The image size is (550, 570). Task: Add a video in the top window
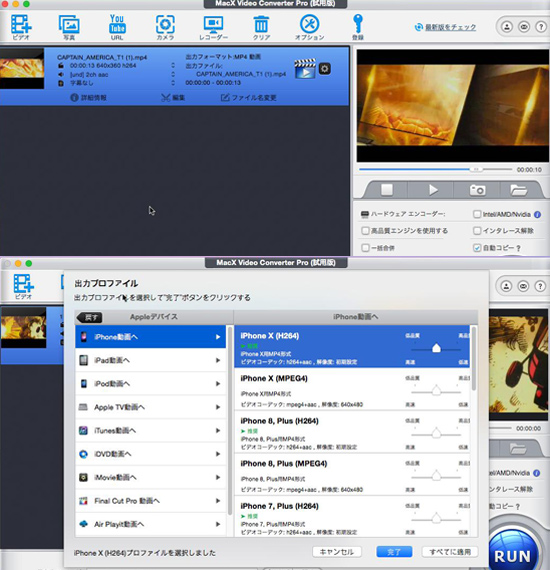(x=21, y=27)
